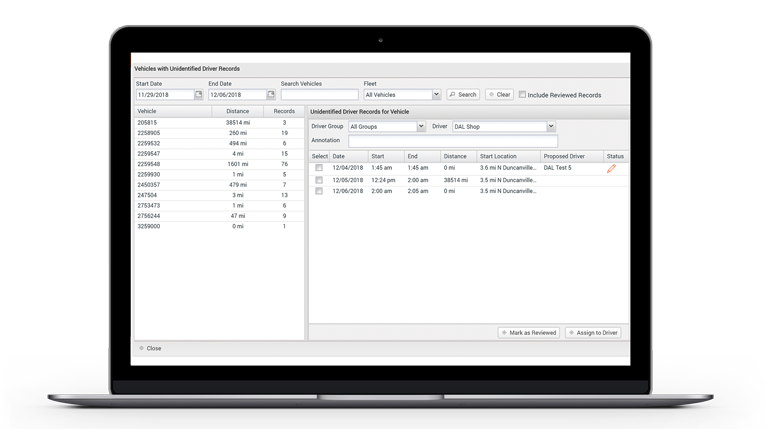Select vehicle 2756244 row
Viewport: 770px width, 429px height.
coord(219,216)
